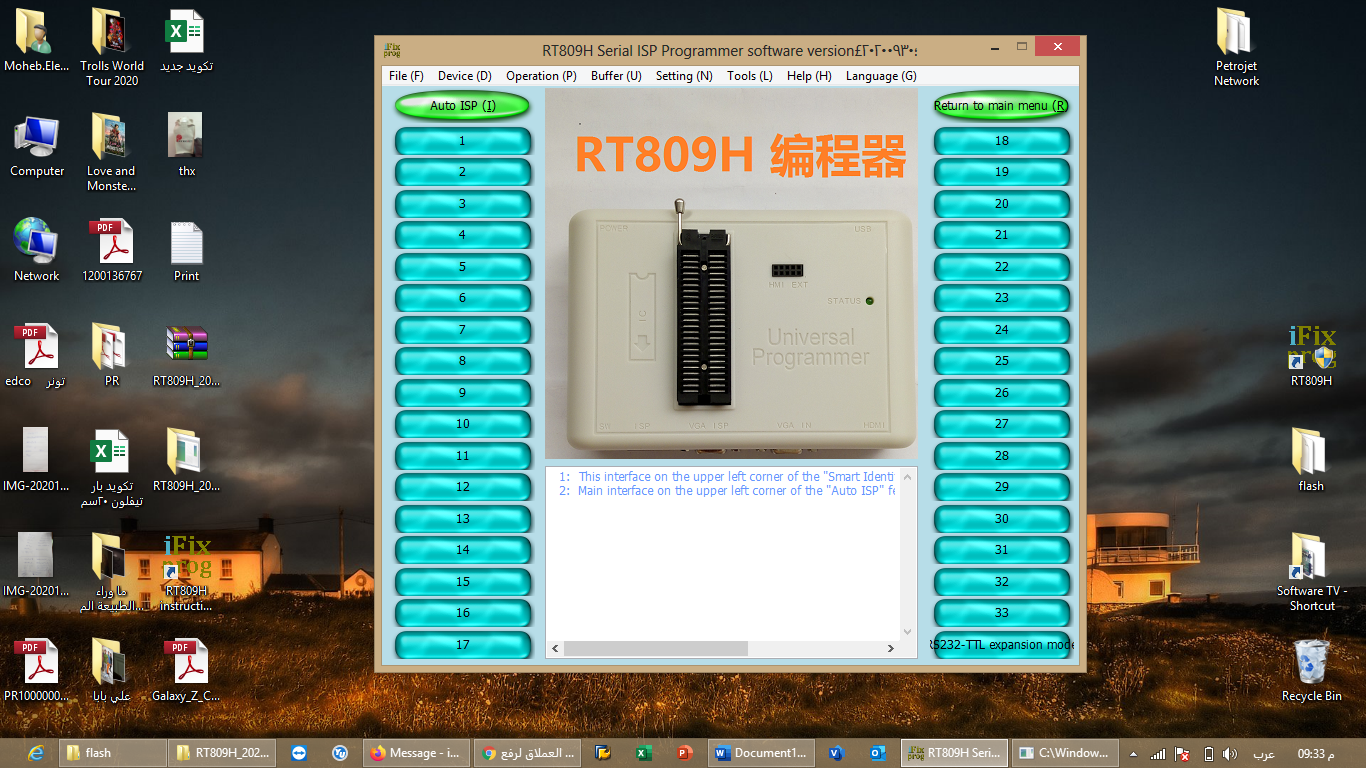Click the cyan button numbered 9
The width and height of the screenshot is (1366, 768).
[462, 393]
